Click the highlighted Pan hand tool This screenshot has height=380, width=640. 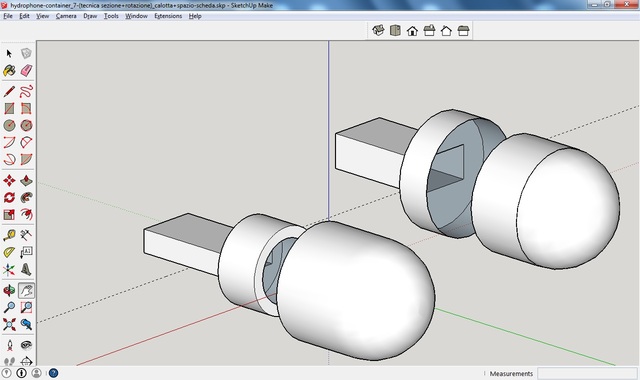point(26,290)
